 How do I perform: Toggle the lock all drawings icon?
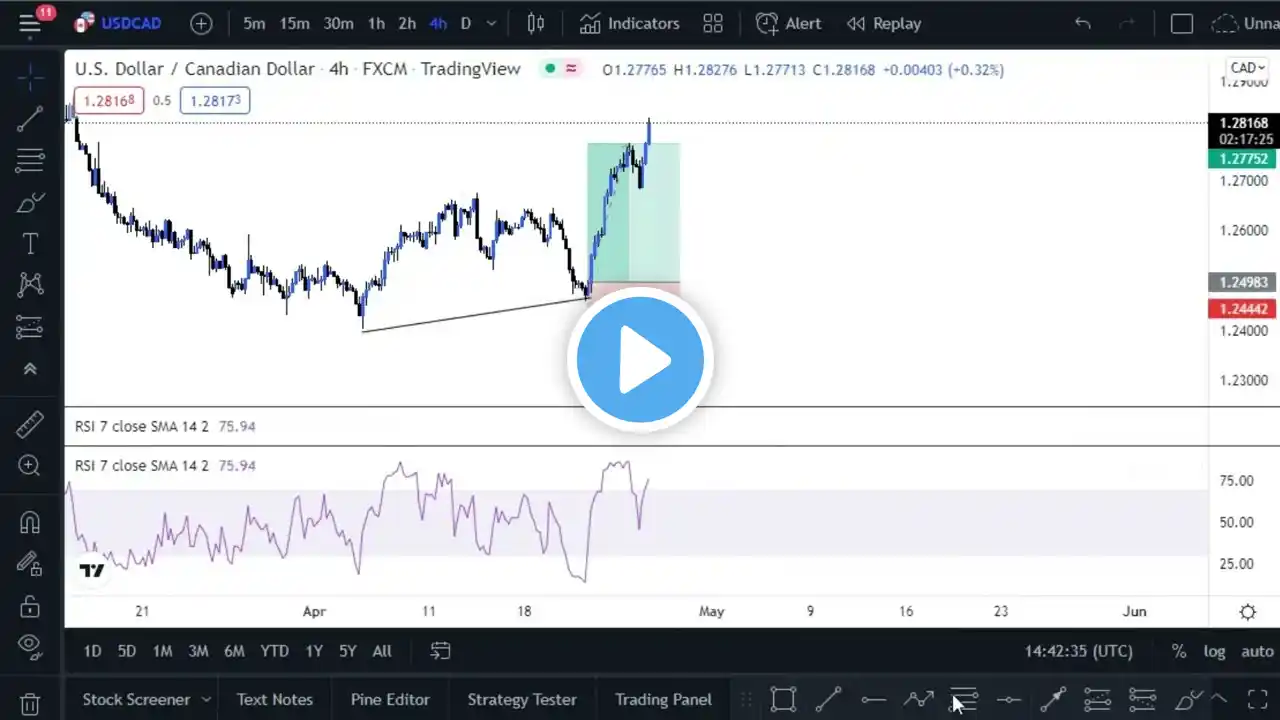(30, 606)
